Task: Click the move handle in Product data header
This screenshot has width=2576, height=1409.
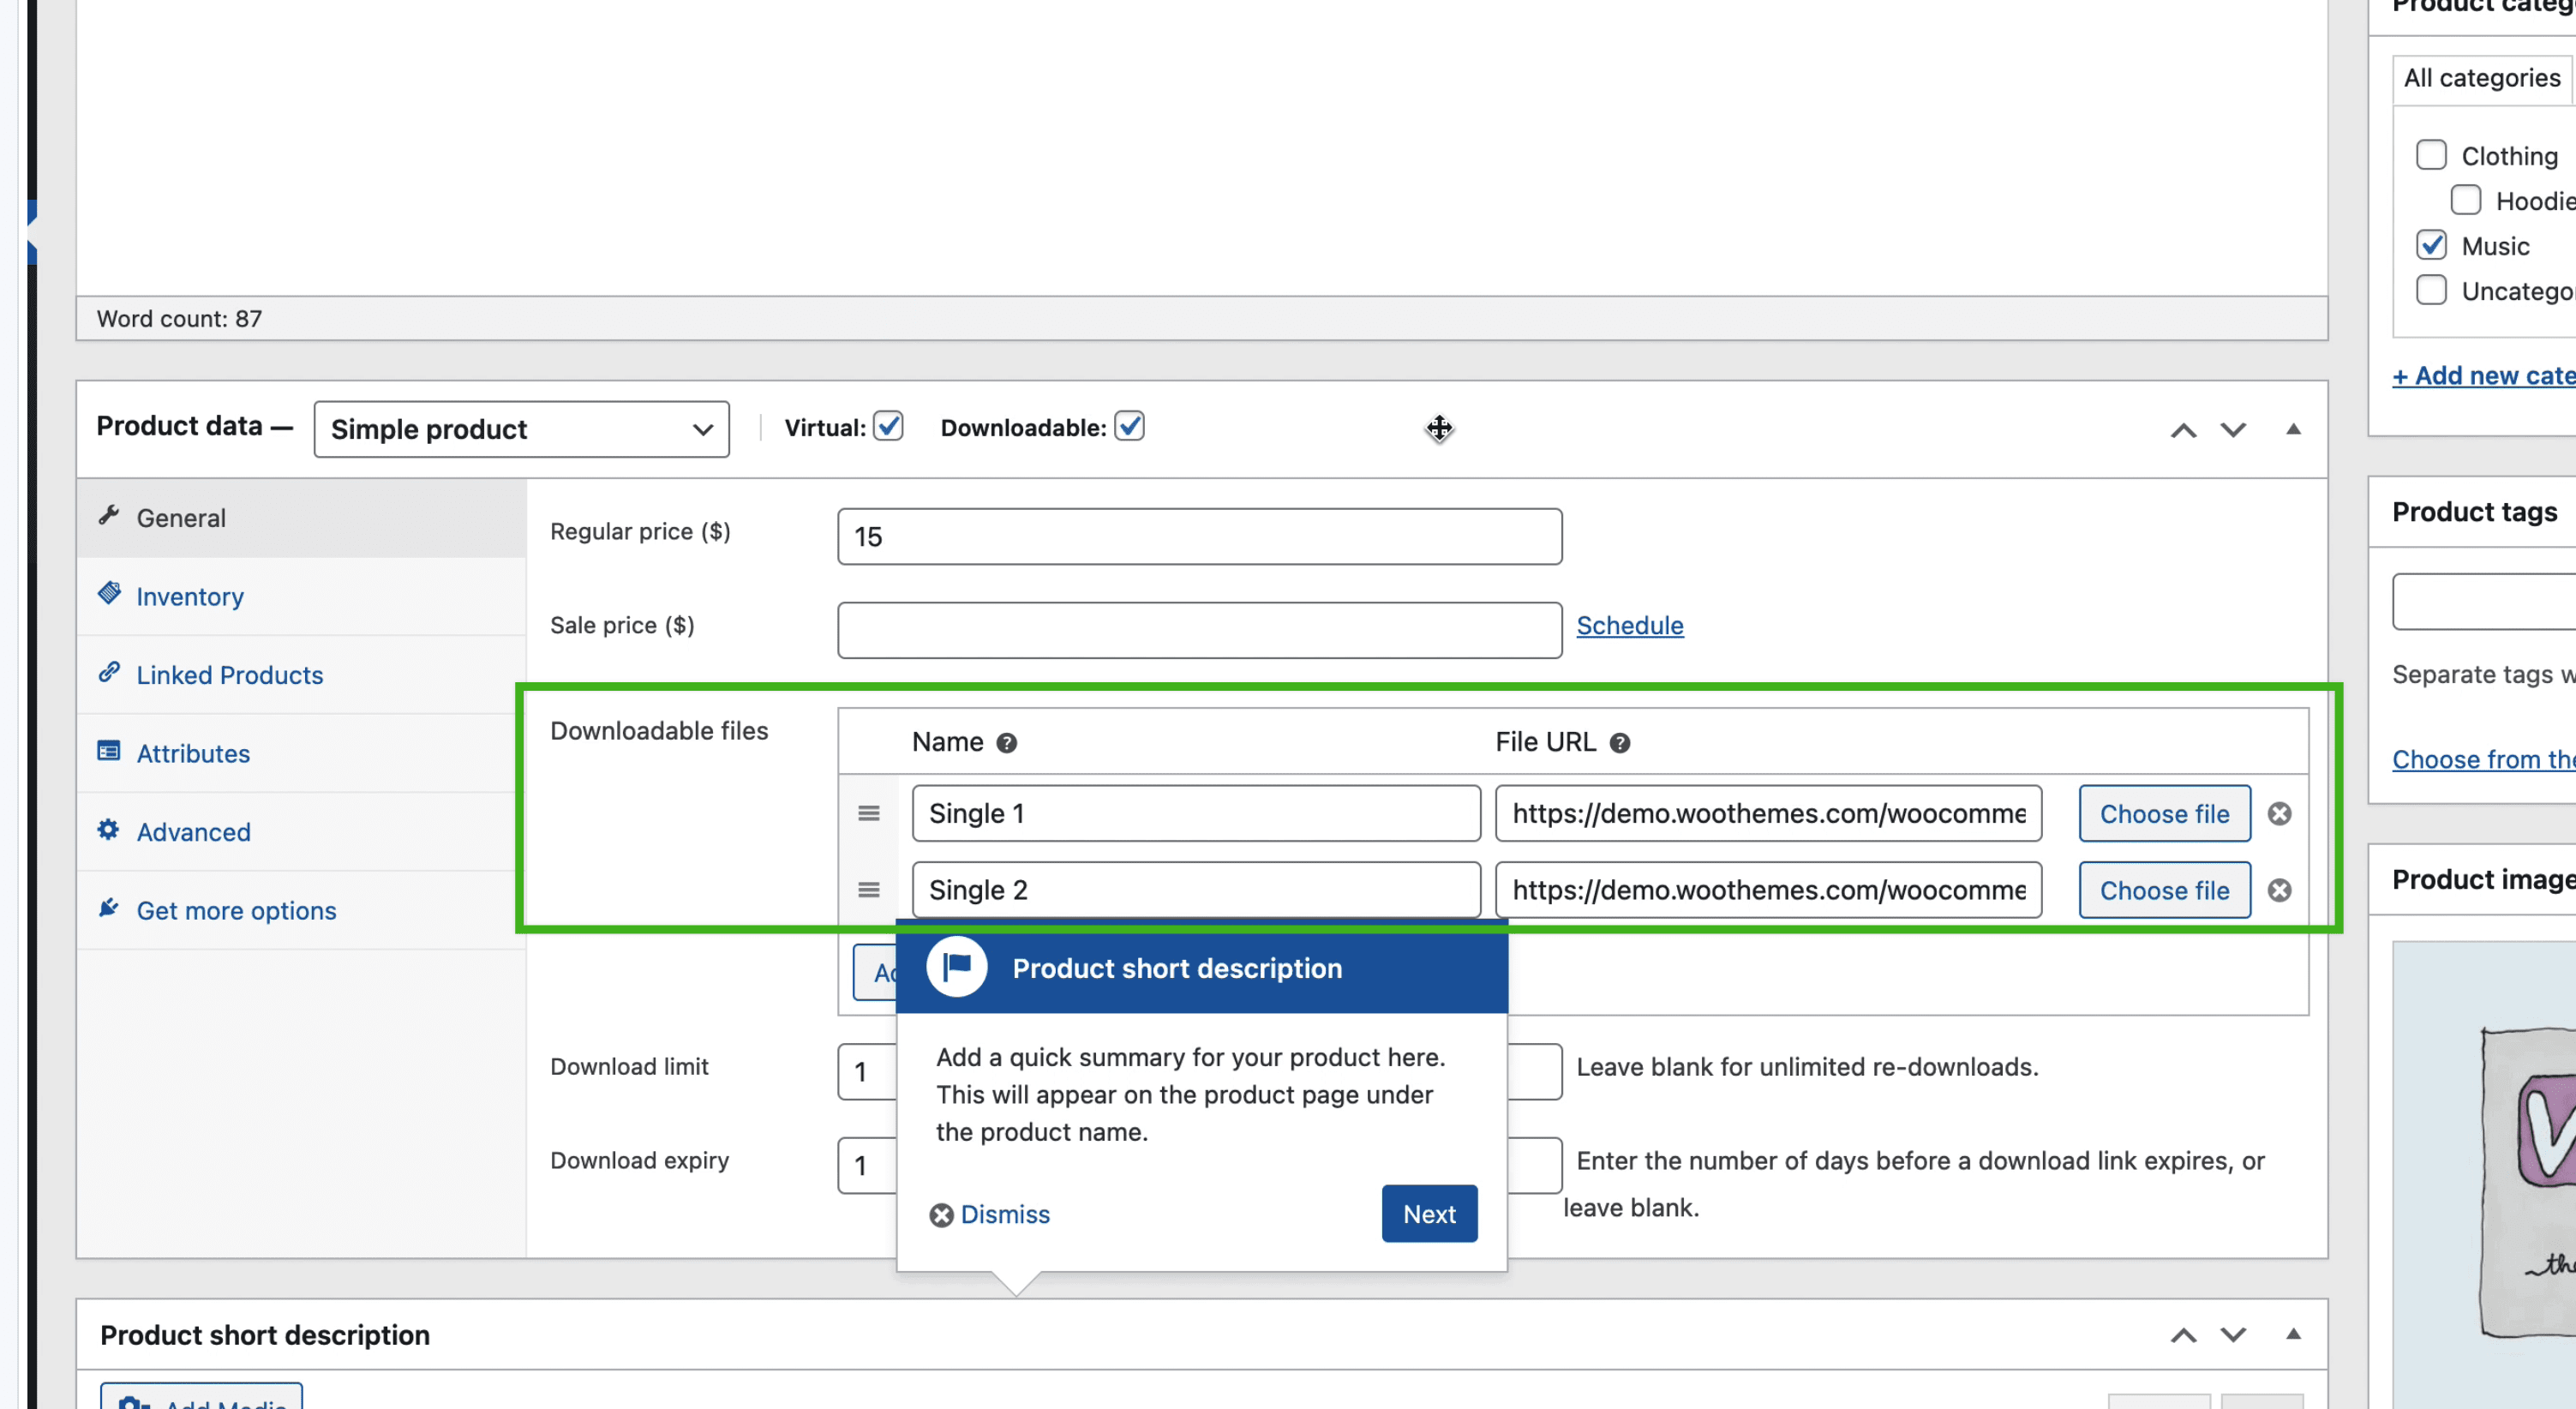Action: pyautogui.click(x=1440, y=428)
